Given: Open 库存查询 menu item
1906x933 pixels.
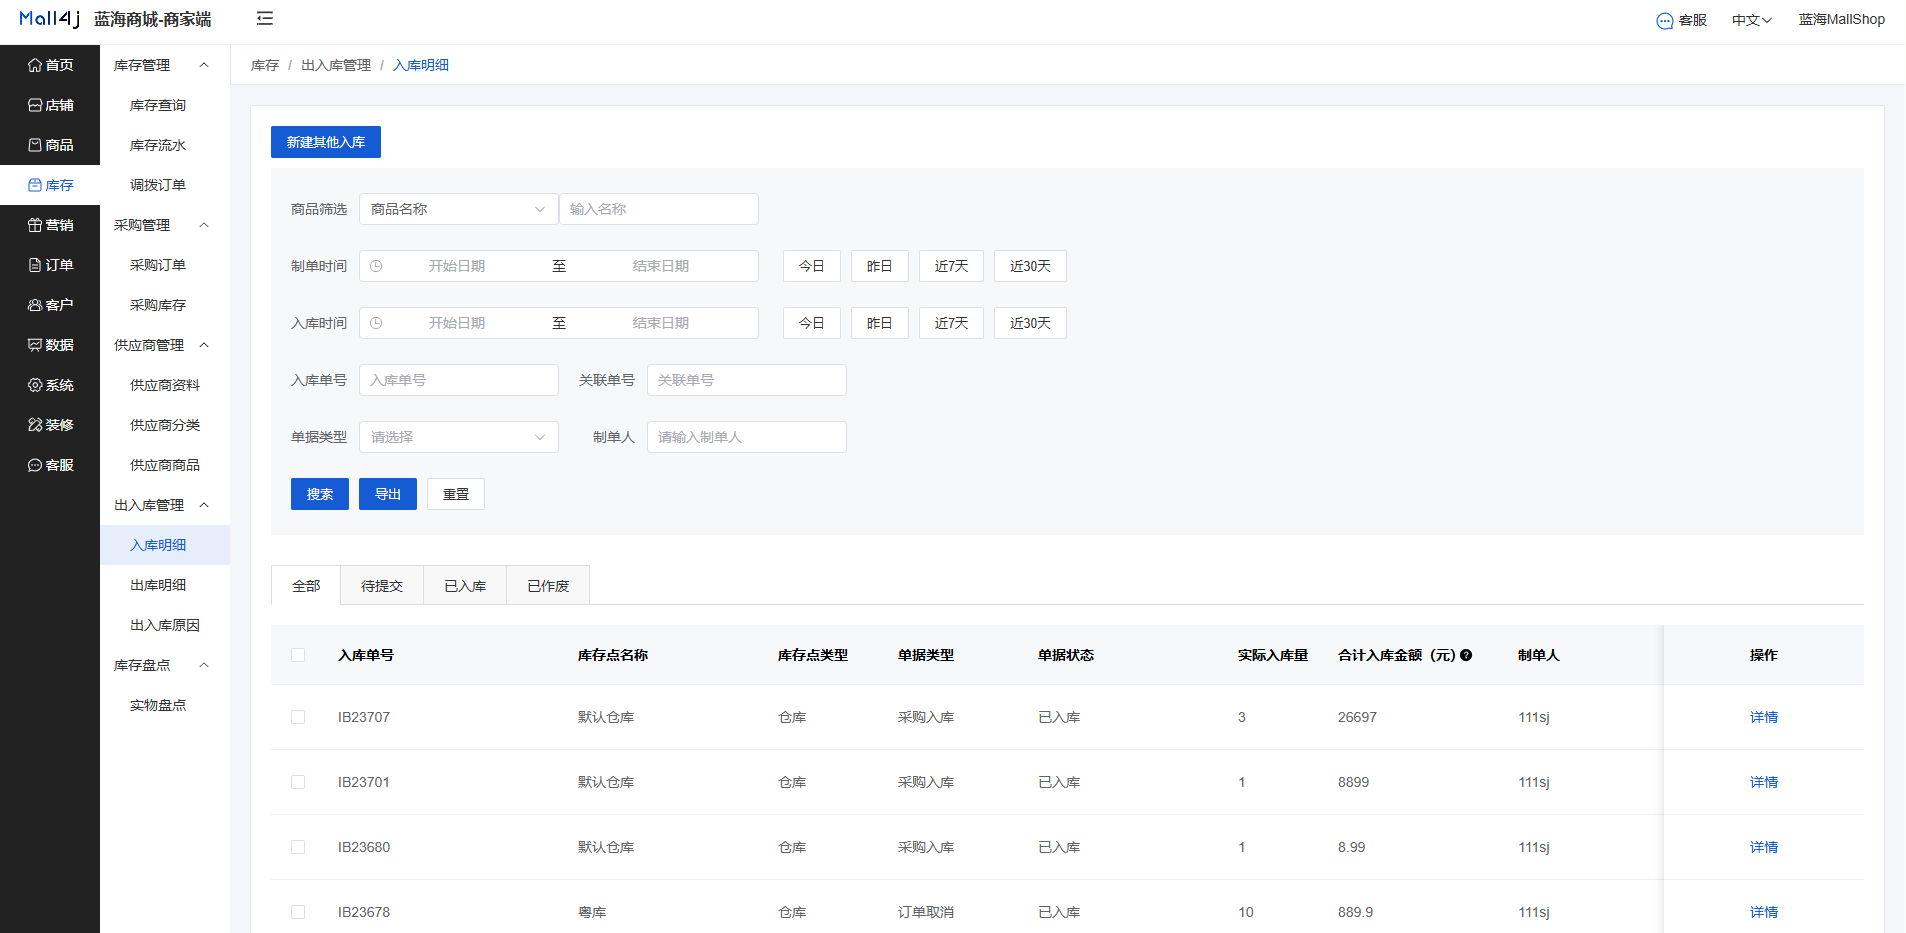Looking at the screenshot, I should pyautogui.click(x=165, y=105).
